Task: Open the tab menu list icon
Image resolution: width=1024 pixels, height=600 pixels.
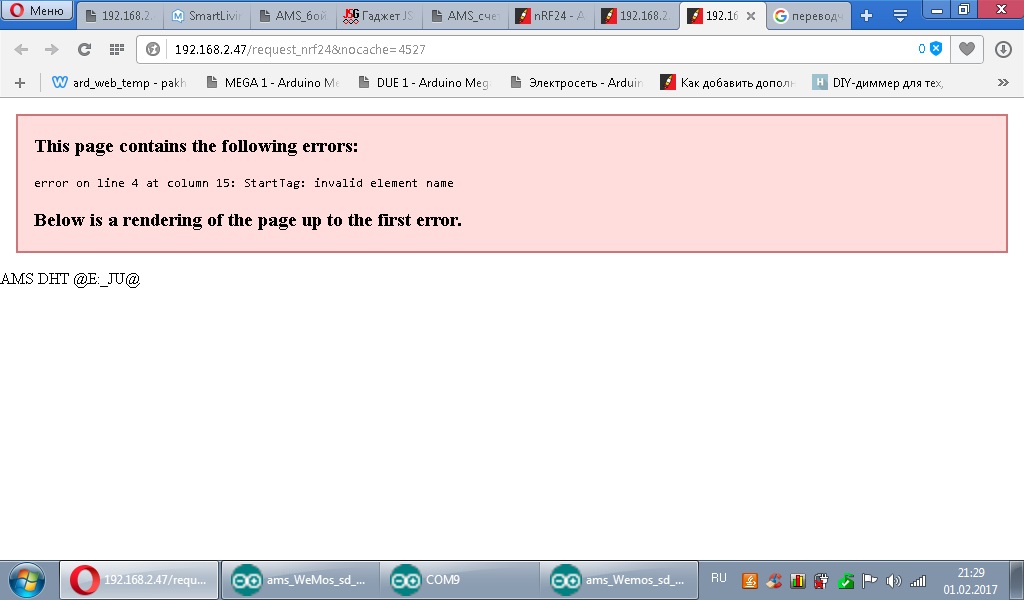Action: pos(900,16)
